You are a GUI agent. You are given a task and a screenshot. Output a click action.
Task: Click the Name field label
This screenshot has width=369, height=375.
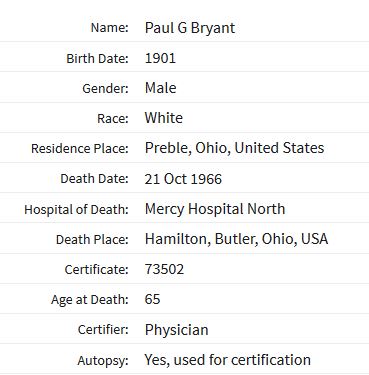[109, 28]
